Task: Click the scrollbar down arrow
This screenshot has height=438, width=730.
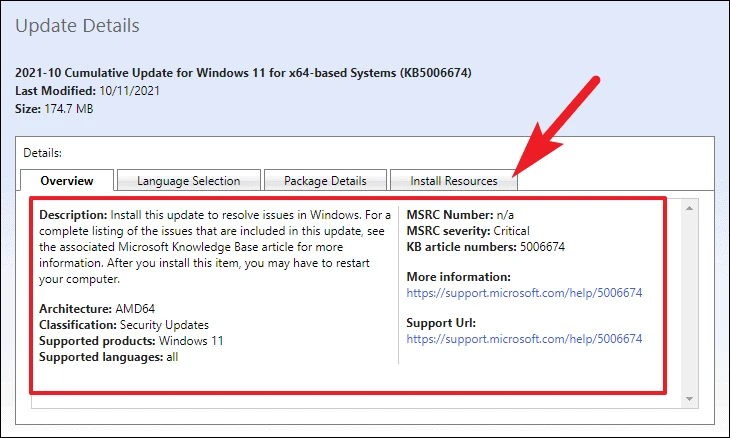Action: [689, 399]
